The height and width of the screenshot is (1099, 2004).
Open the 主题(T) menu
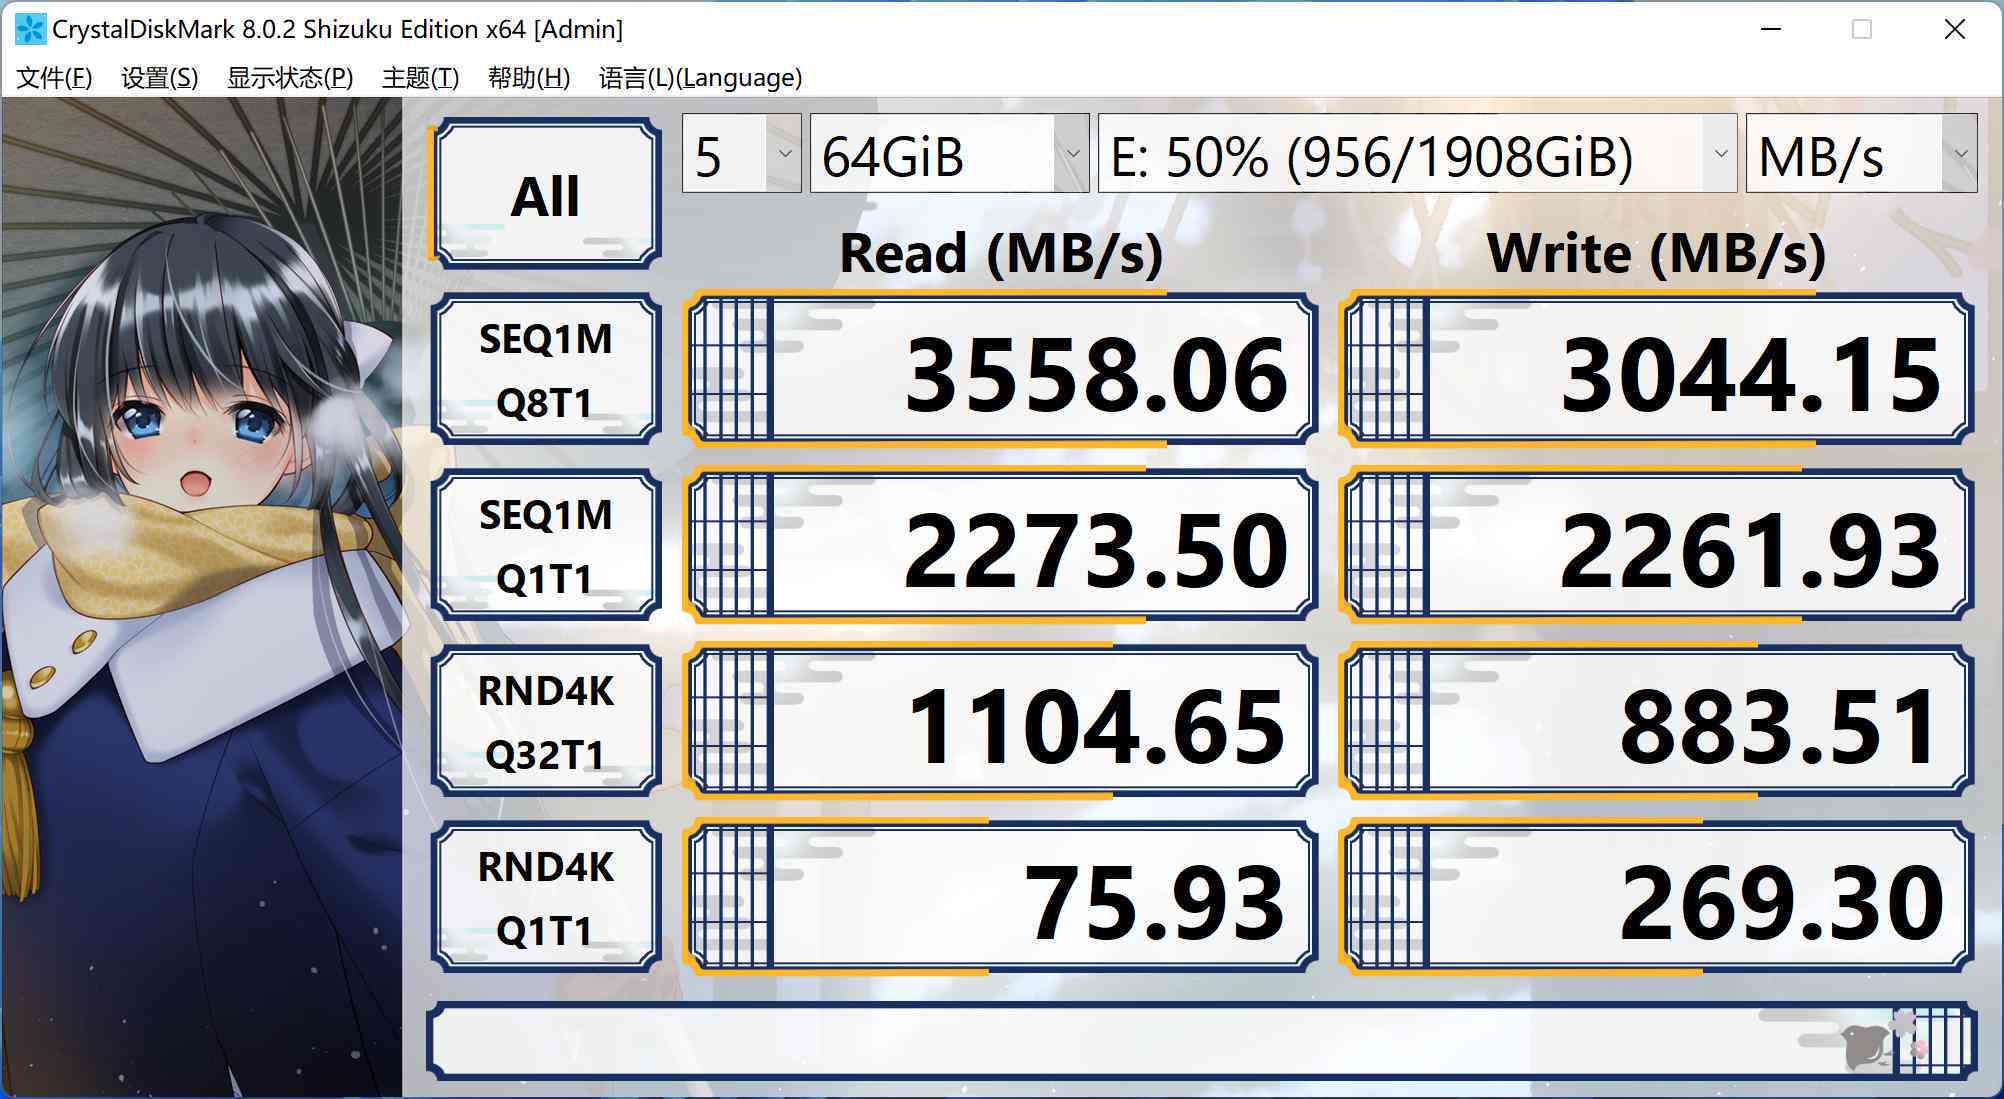[x=420, y=77]
